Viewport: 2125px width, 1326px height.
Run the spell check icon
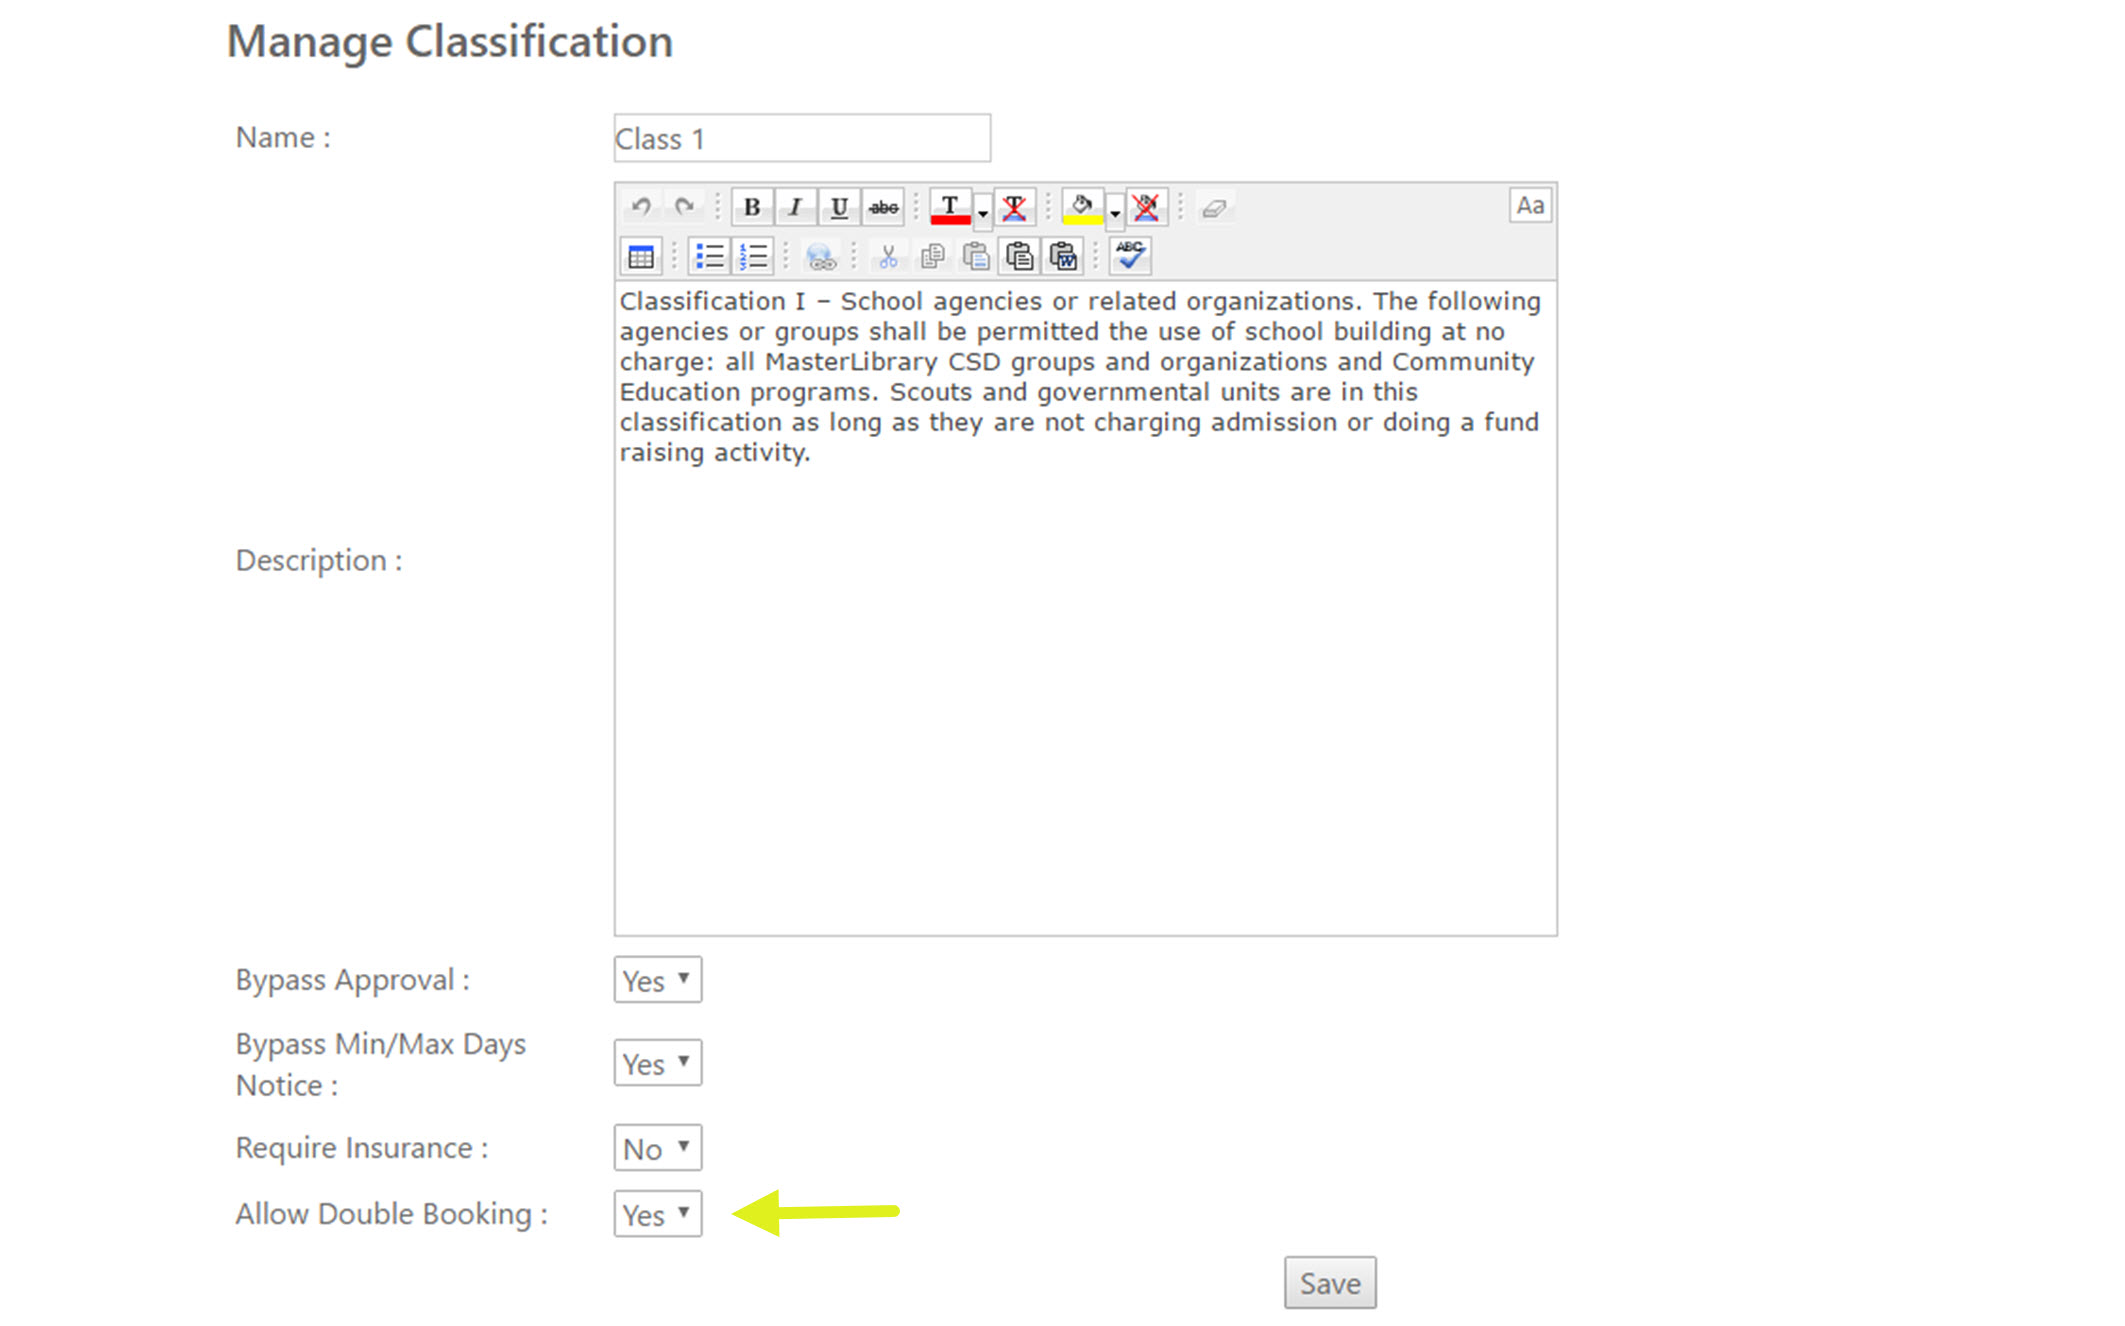tap(1131, 257)
